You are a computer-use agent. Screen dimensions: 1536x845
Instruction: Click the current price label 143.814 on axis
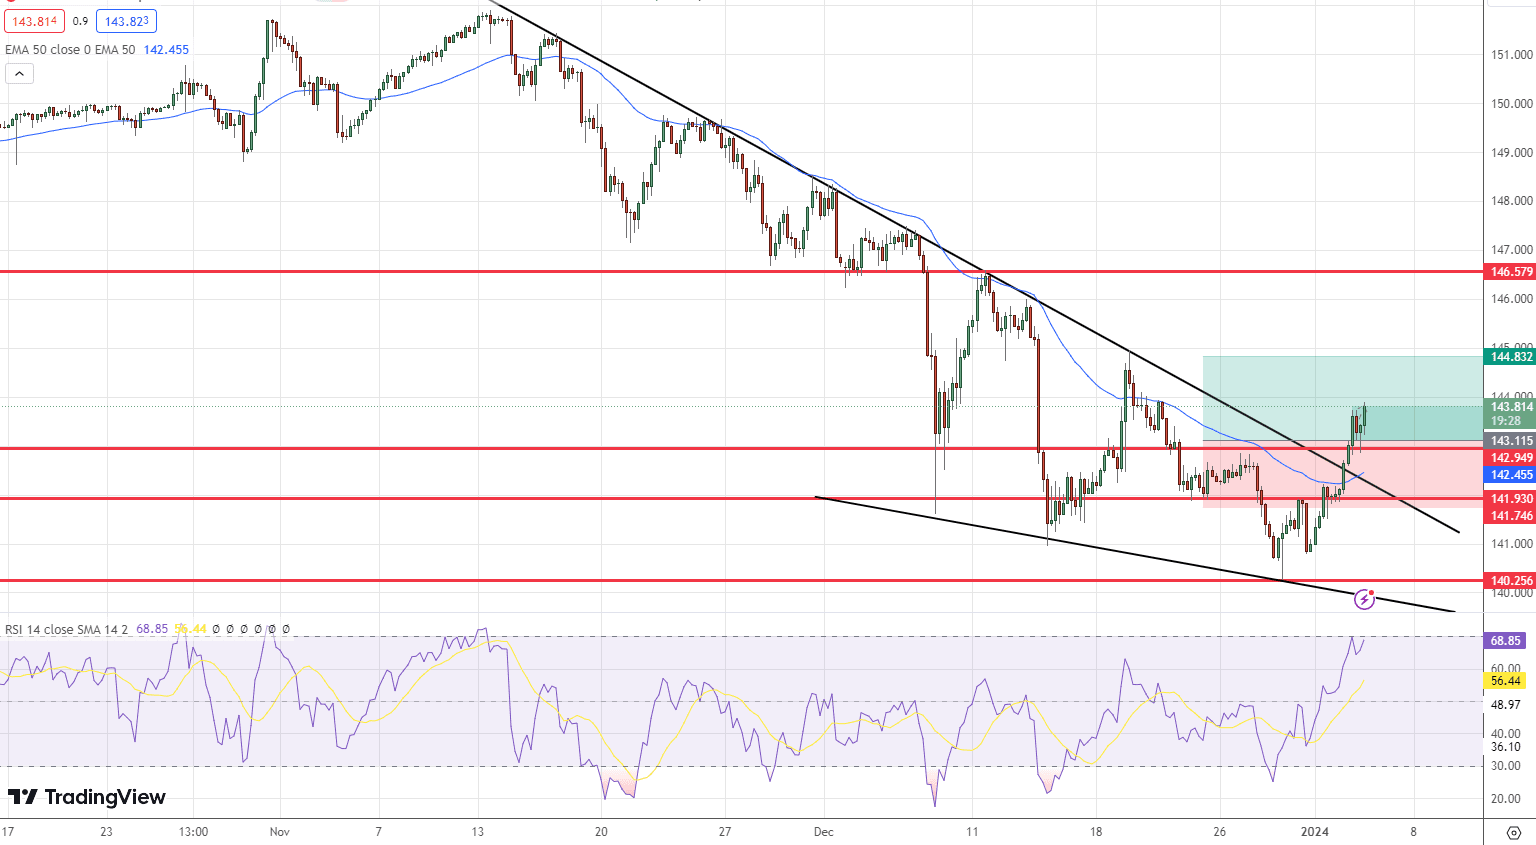[x=1511, y=413]
